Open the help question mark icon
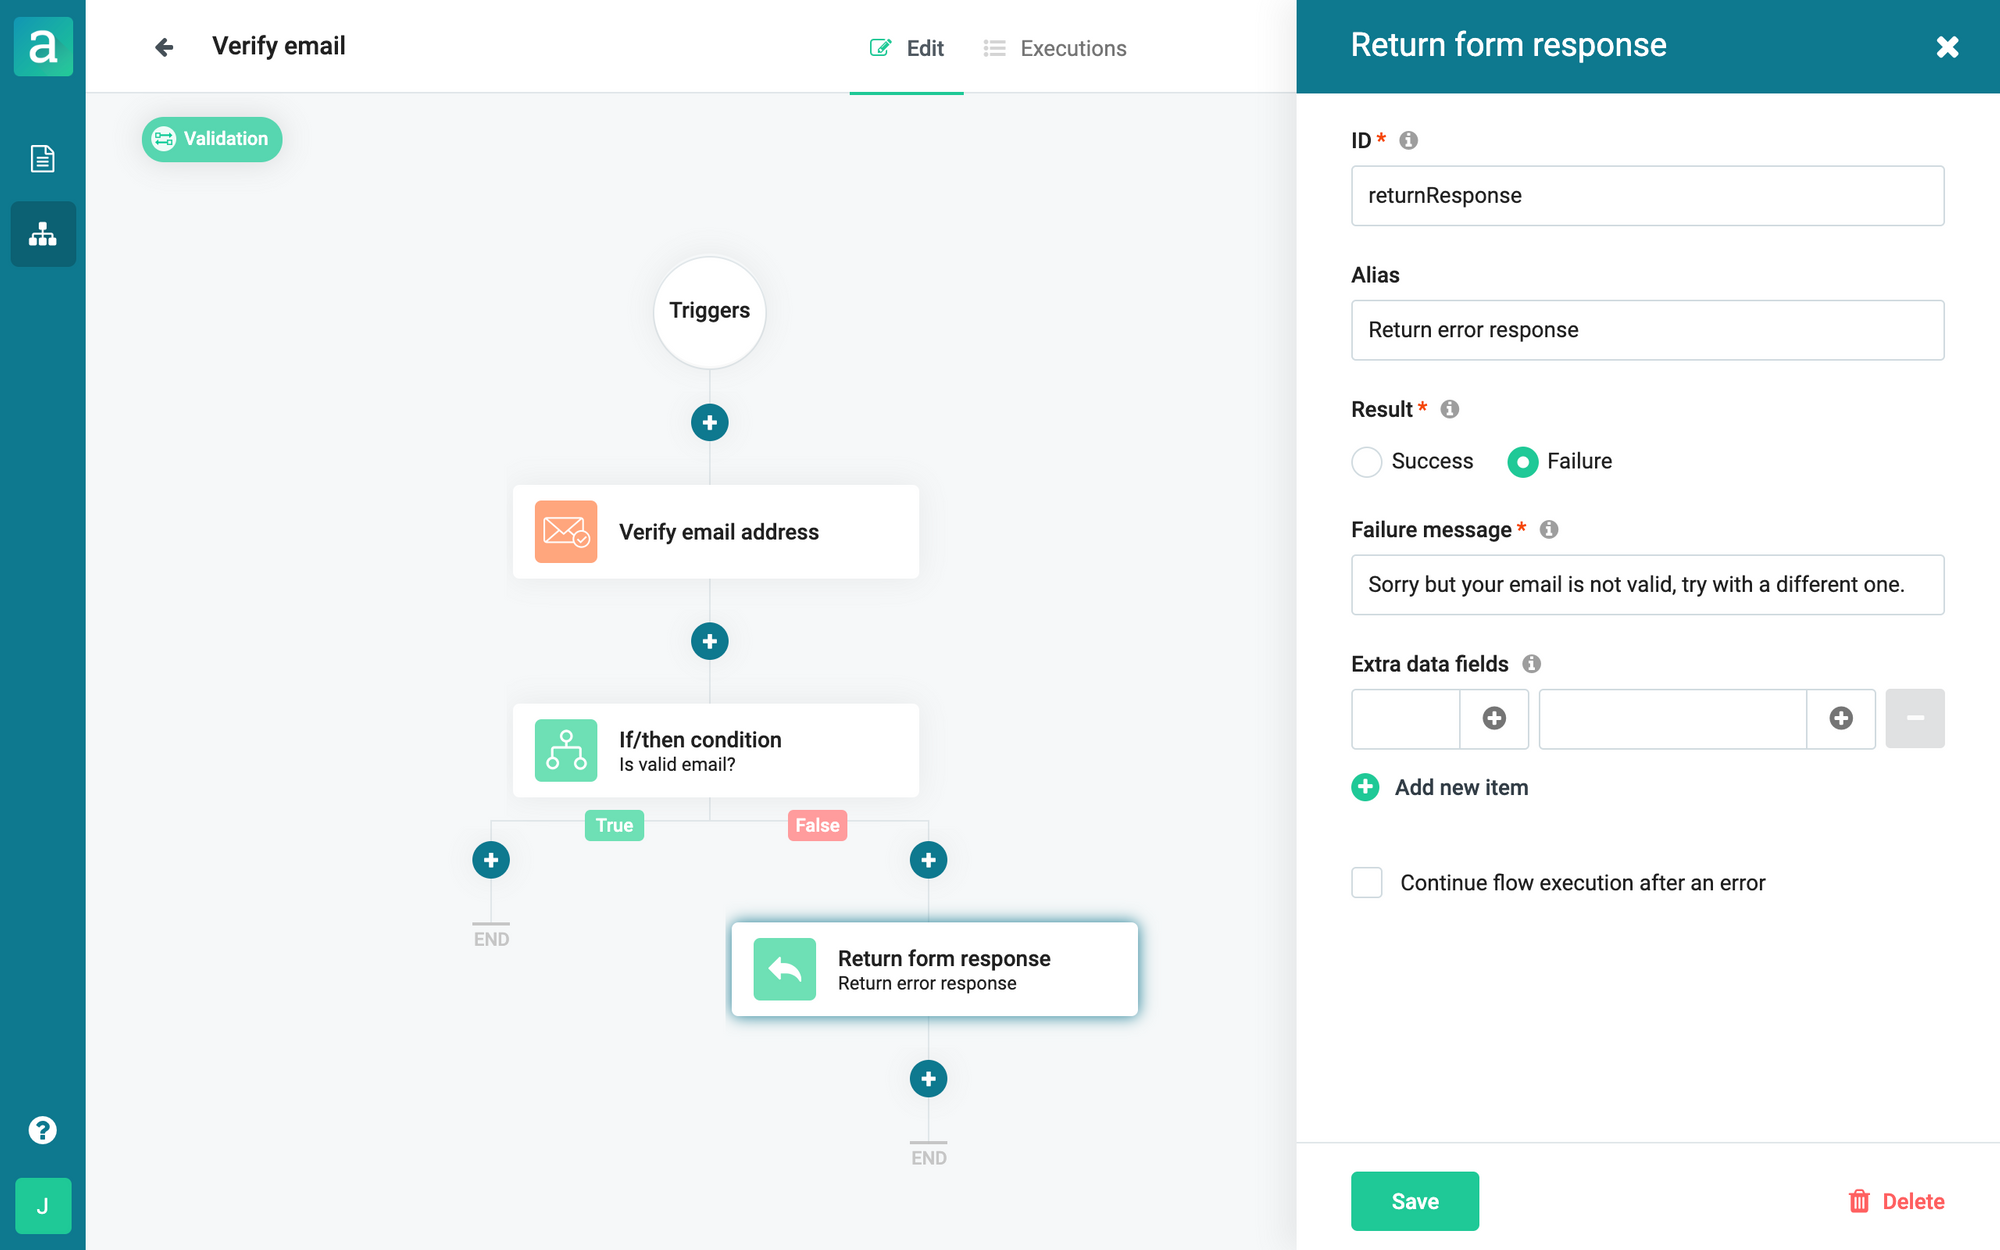This screenshot has height=1250, width=2000. tap(42, 1130)
